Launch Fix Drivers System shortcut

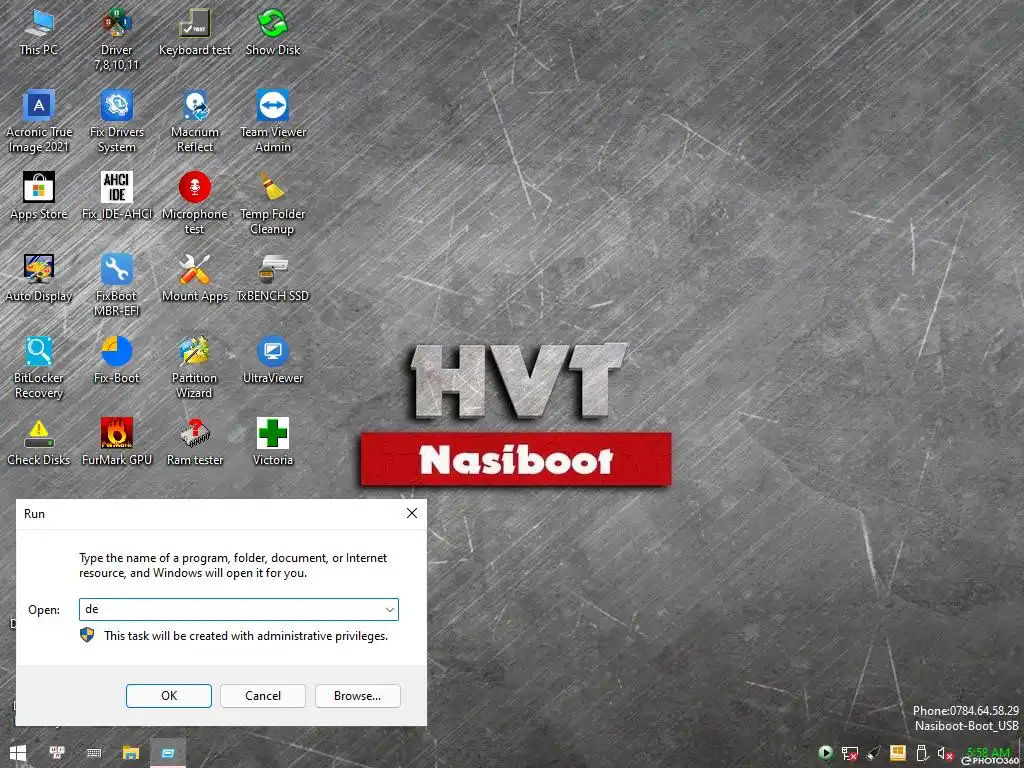[x=116, y=121]
